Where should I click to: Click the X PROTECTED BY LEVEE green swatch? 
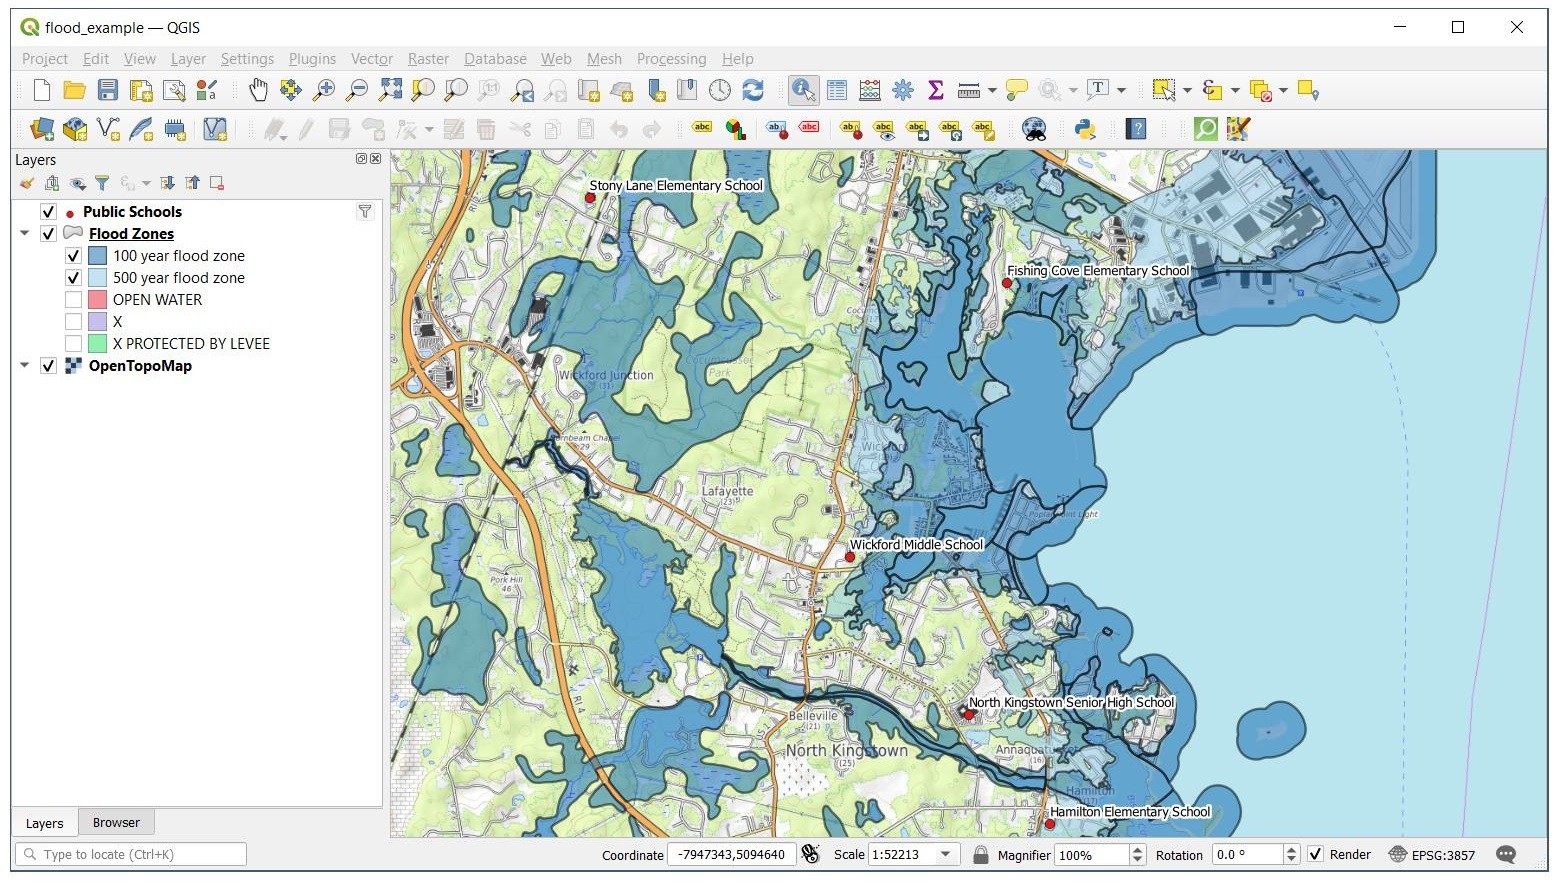point(97,344)
